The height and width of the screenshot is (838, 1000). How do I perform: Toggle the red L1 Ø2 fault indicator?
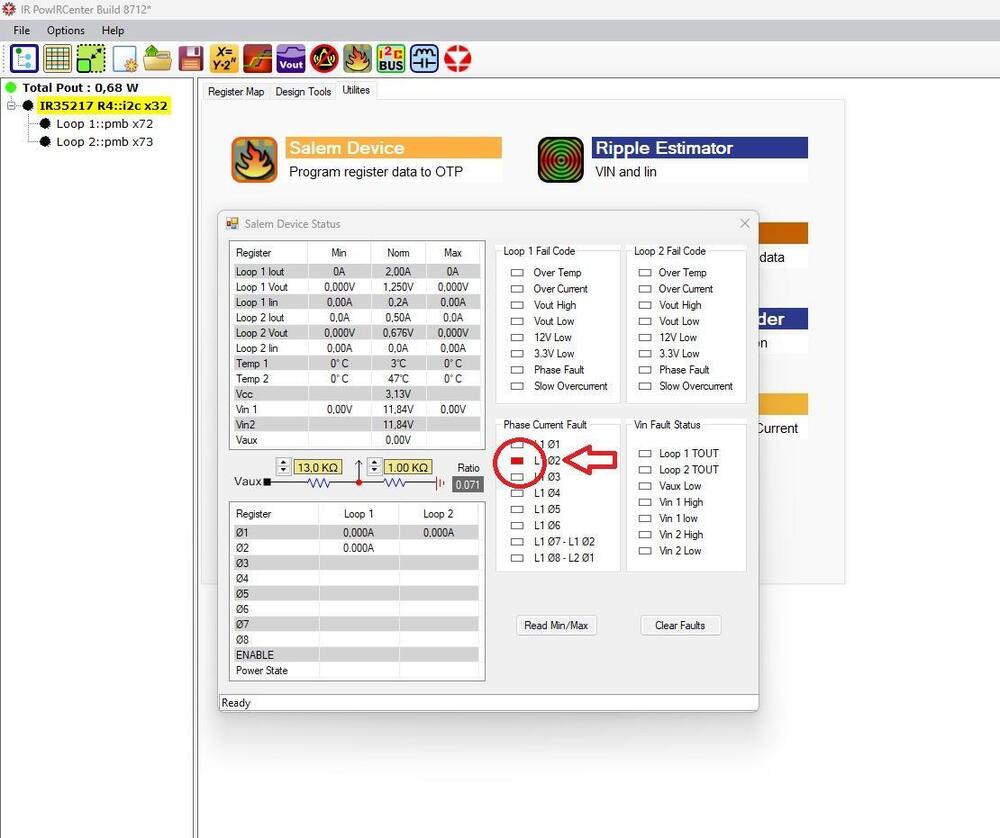pos(517,461)
